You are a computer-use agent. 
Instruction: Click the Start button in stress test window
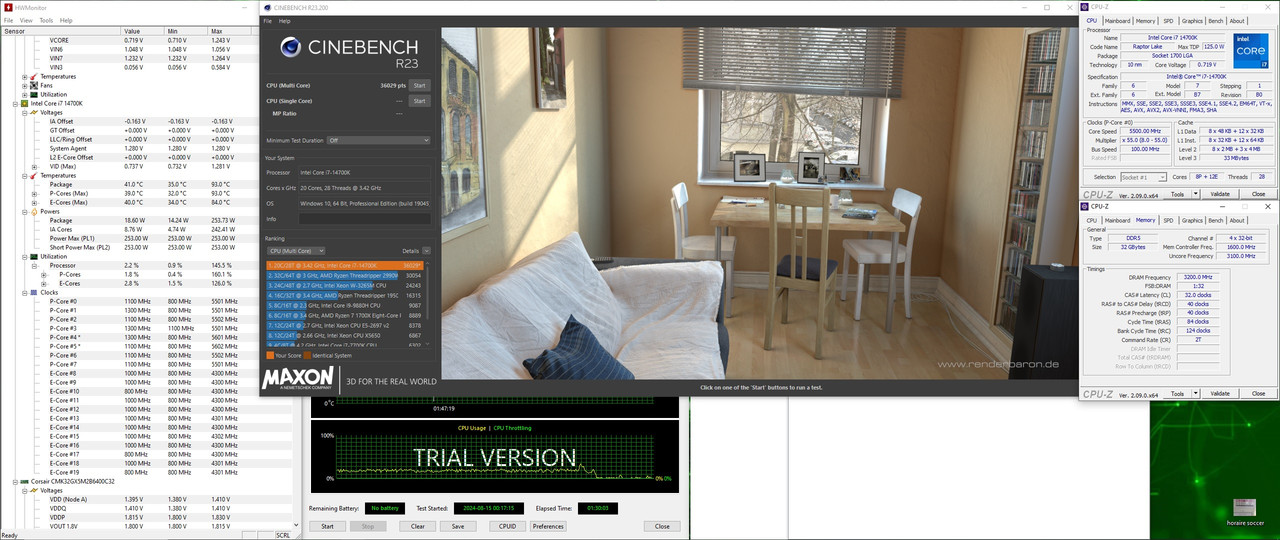click(327, 526)
